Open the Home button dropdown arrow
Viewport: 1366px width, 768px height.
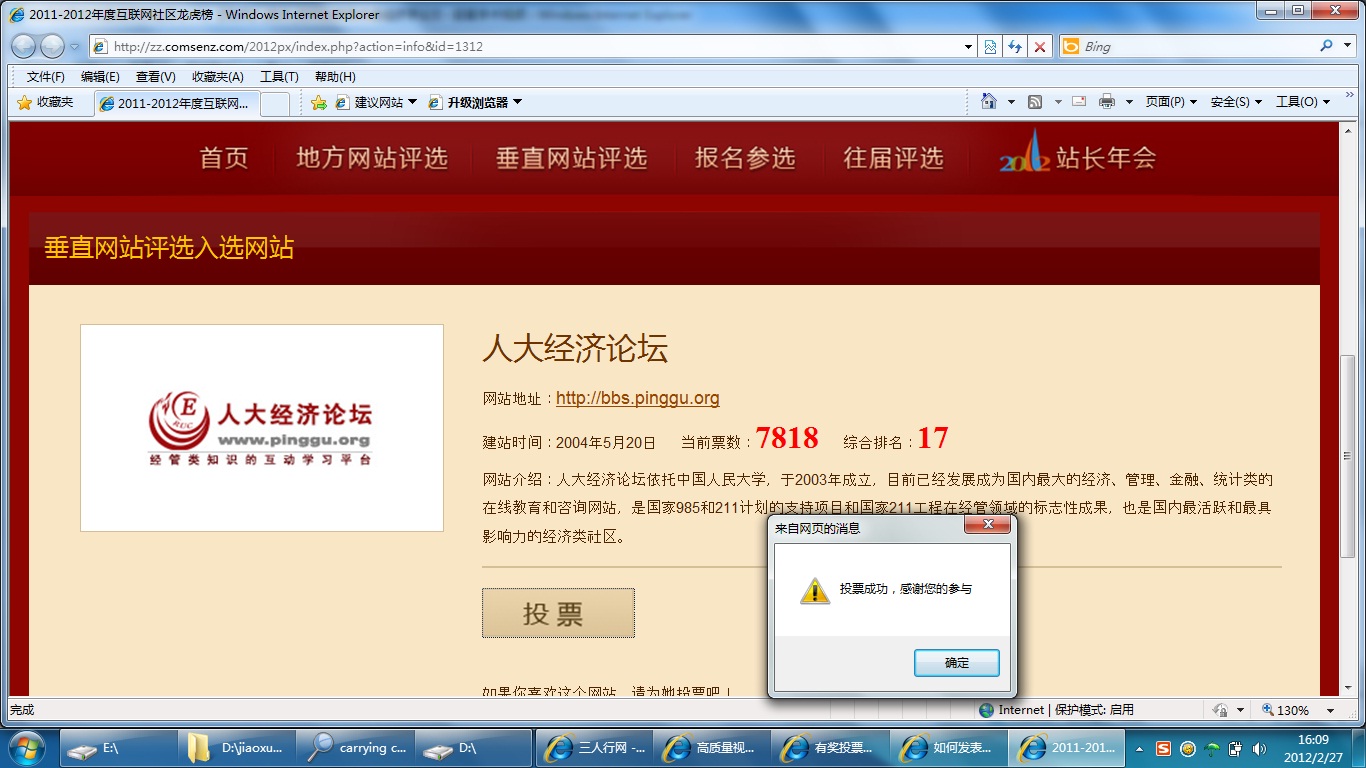[1011, 102]
